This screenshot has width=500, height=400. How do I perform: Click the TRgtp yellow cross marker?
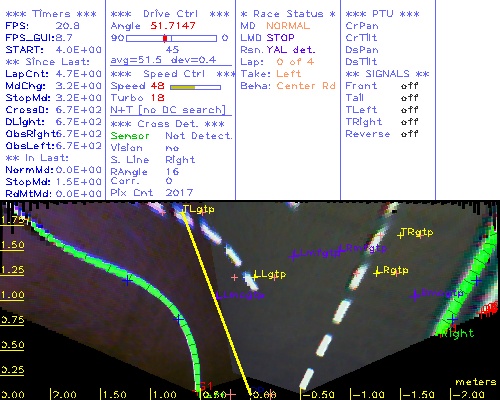pyautogui.click(x=401, y=235)
